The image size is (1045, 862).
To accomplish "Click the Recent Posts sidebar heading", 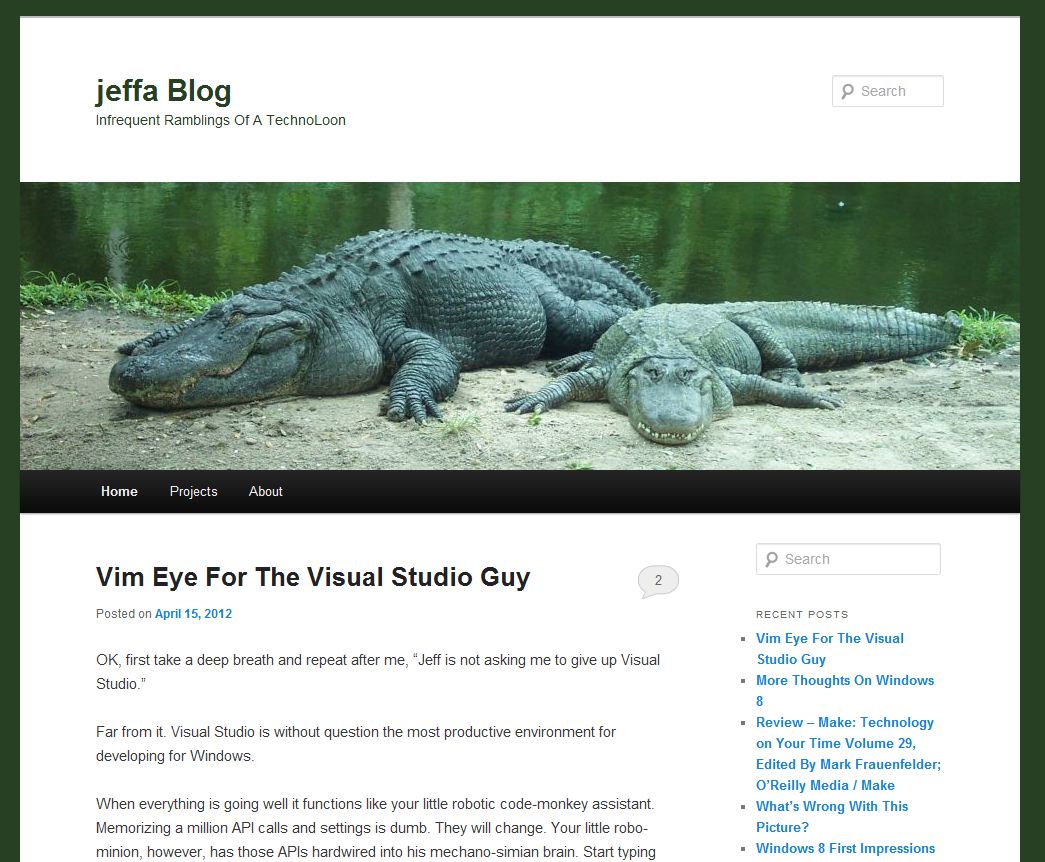I will pos(802,615).
